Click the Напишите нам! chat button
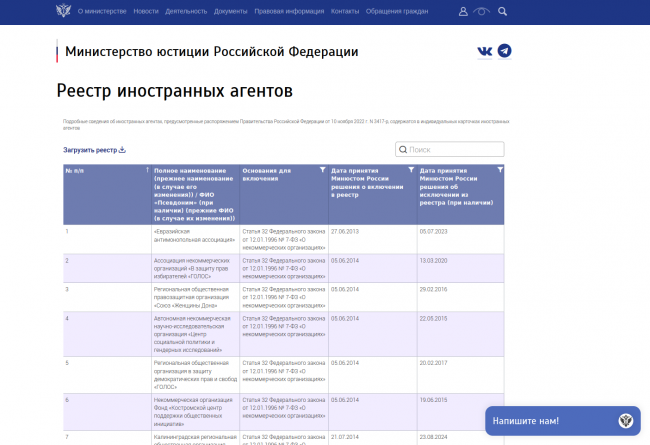The image size is (650, 445). pos(563,421)
